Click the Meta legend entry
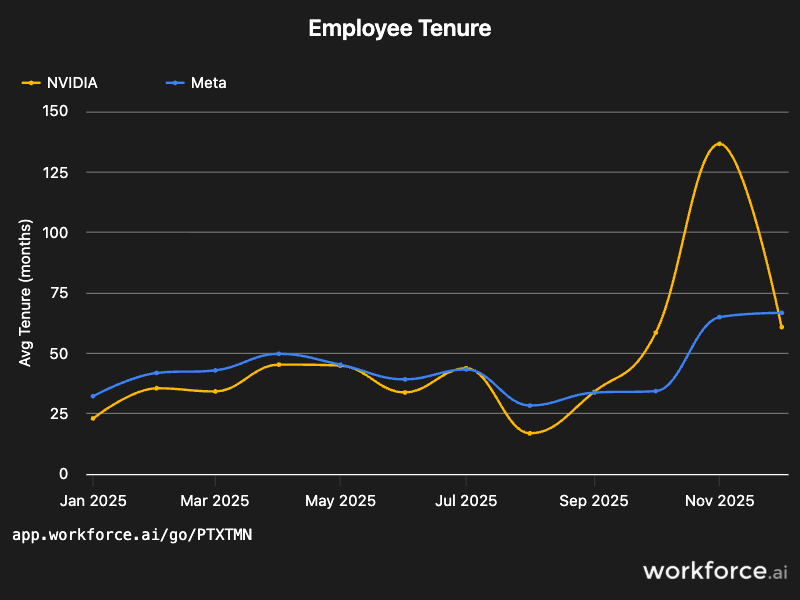 [196, 83]
